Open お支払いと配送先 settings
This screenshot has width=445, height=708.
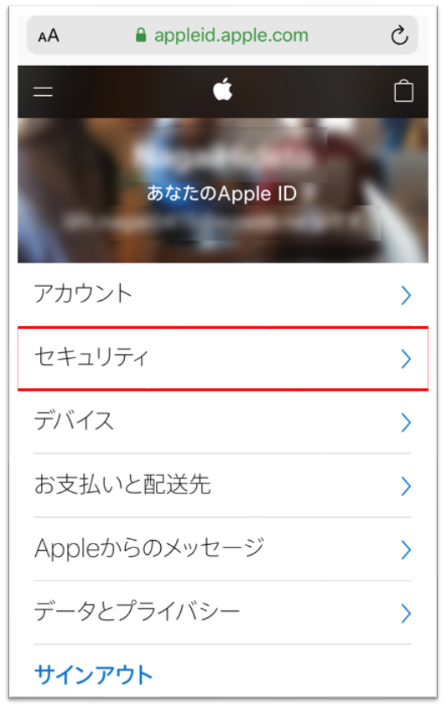pos(222,486)
